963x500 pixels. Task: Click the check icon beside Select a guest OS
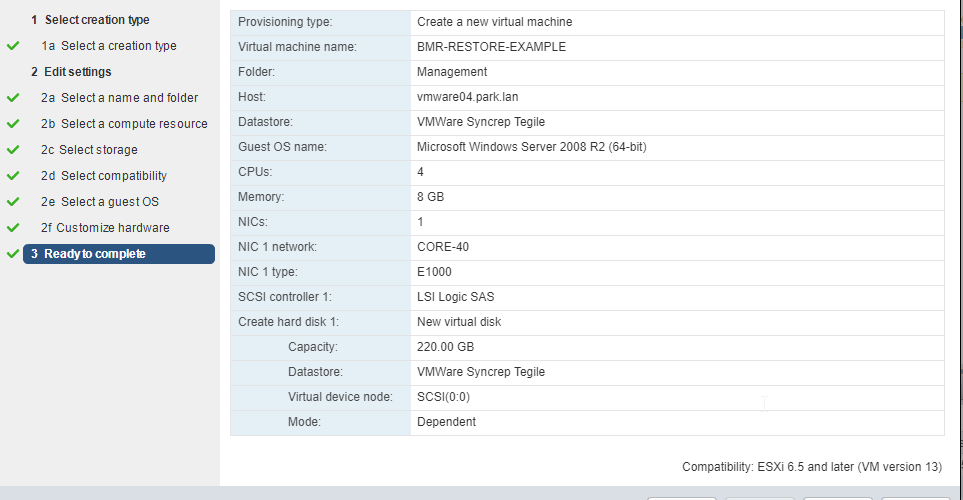pyautogui.click(x=13, y=201)
